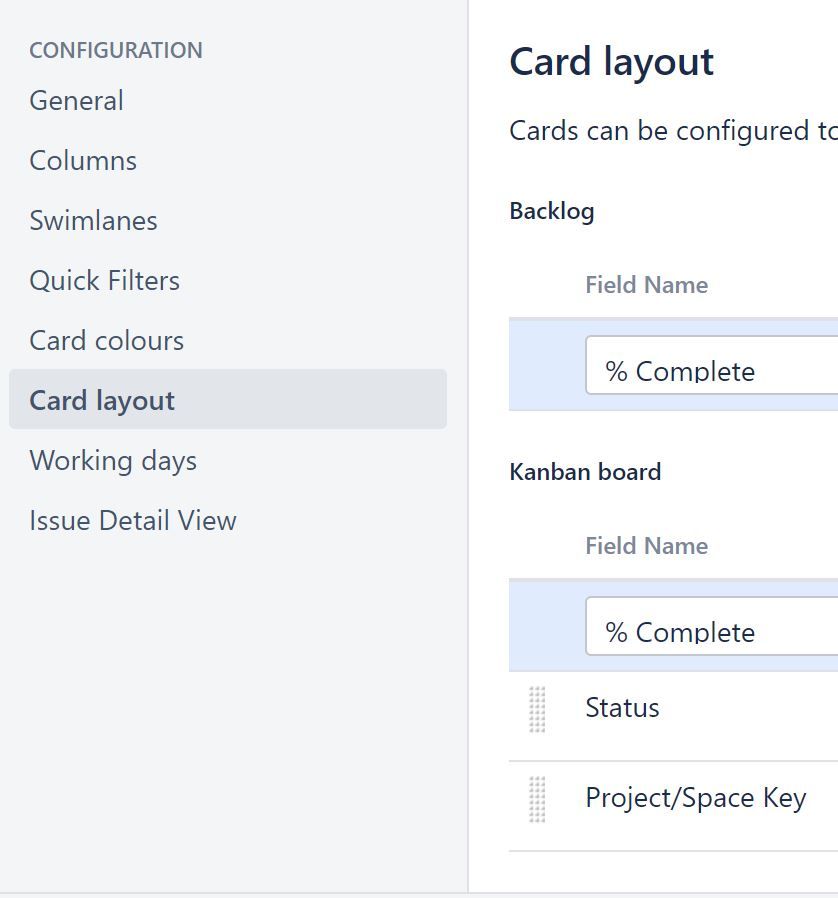Click the Kanban board section heading
The image size is (838, 898).
click(586, 471)
